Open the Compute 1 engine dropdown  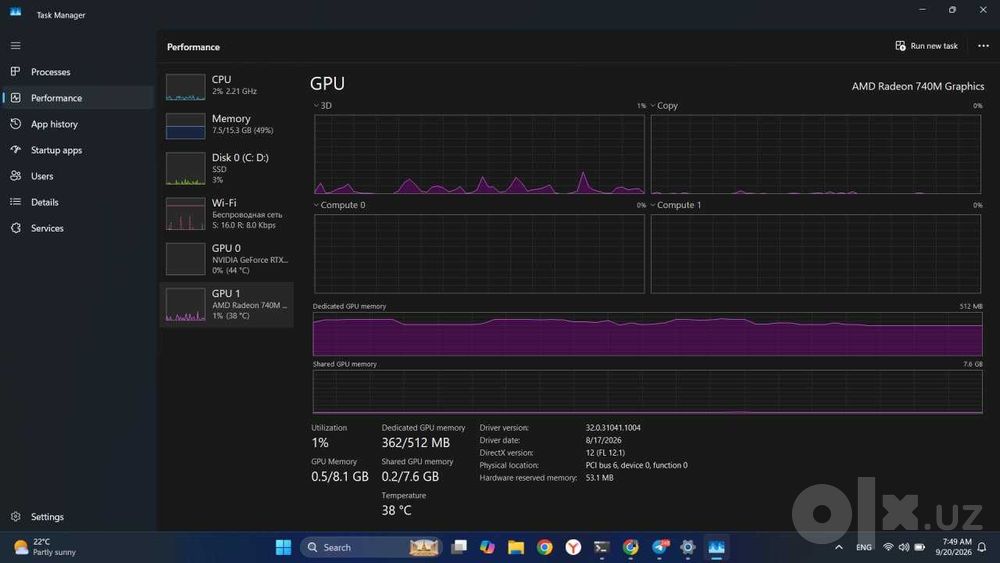tap(675, 205)
